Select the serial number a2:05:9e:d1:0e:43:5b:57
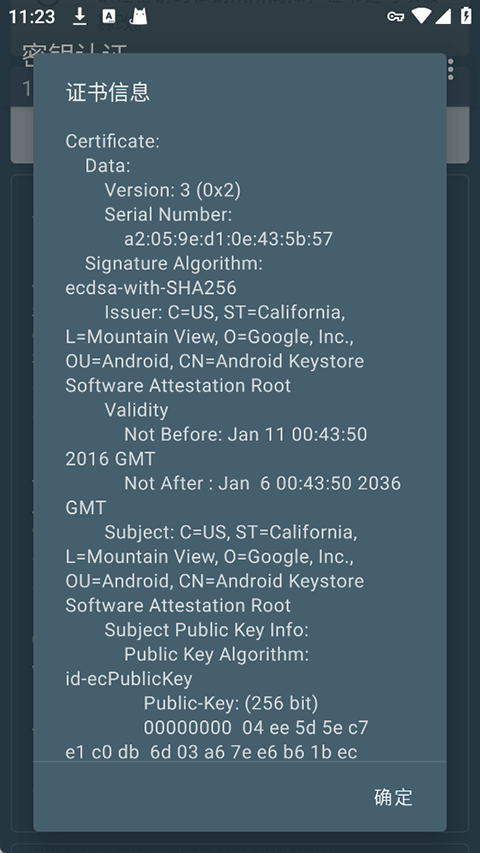The height and width of the screenshot is (853, 480). 229,239
